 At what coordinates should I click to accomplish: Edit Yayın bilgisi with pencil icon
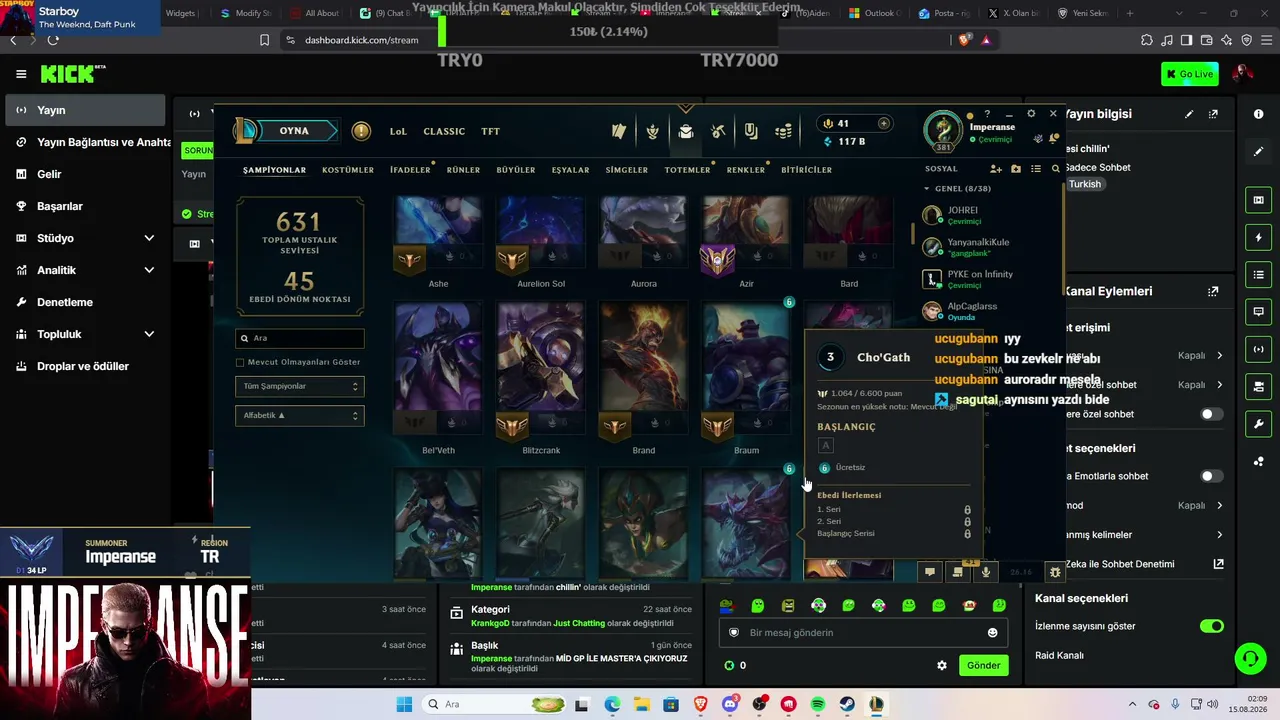point(1189,114)
